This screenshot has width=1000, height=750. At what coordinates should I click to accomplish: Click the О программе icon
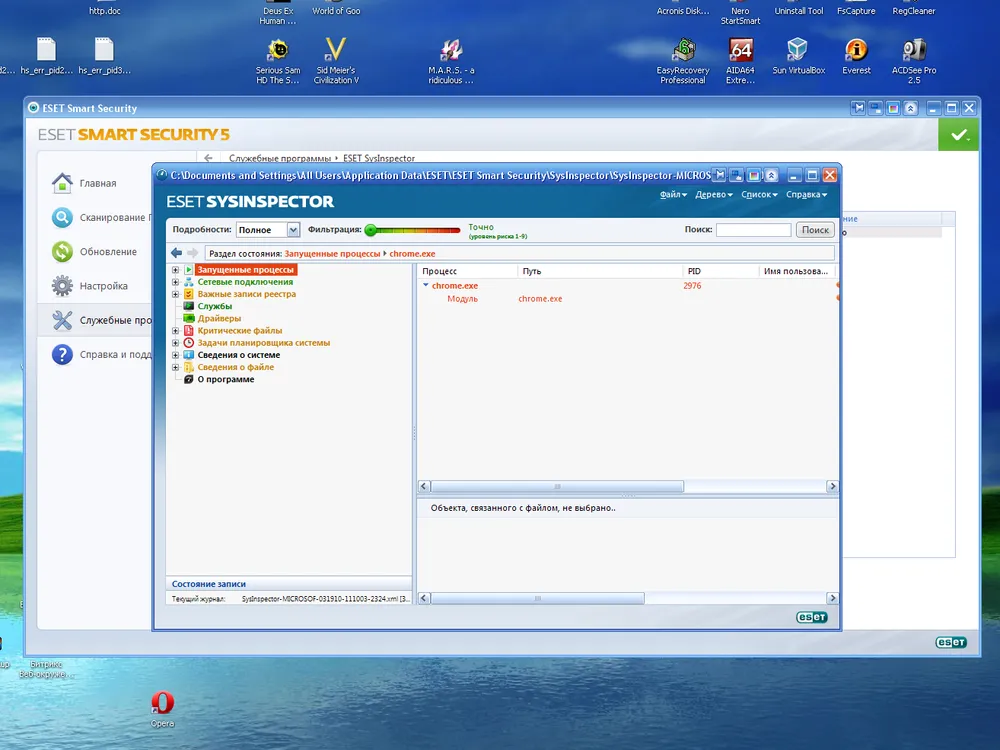click(x=188, y=380)
